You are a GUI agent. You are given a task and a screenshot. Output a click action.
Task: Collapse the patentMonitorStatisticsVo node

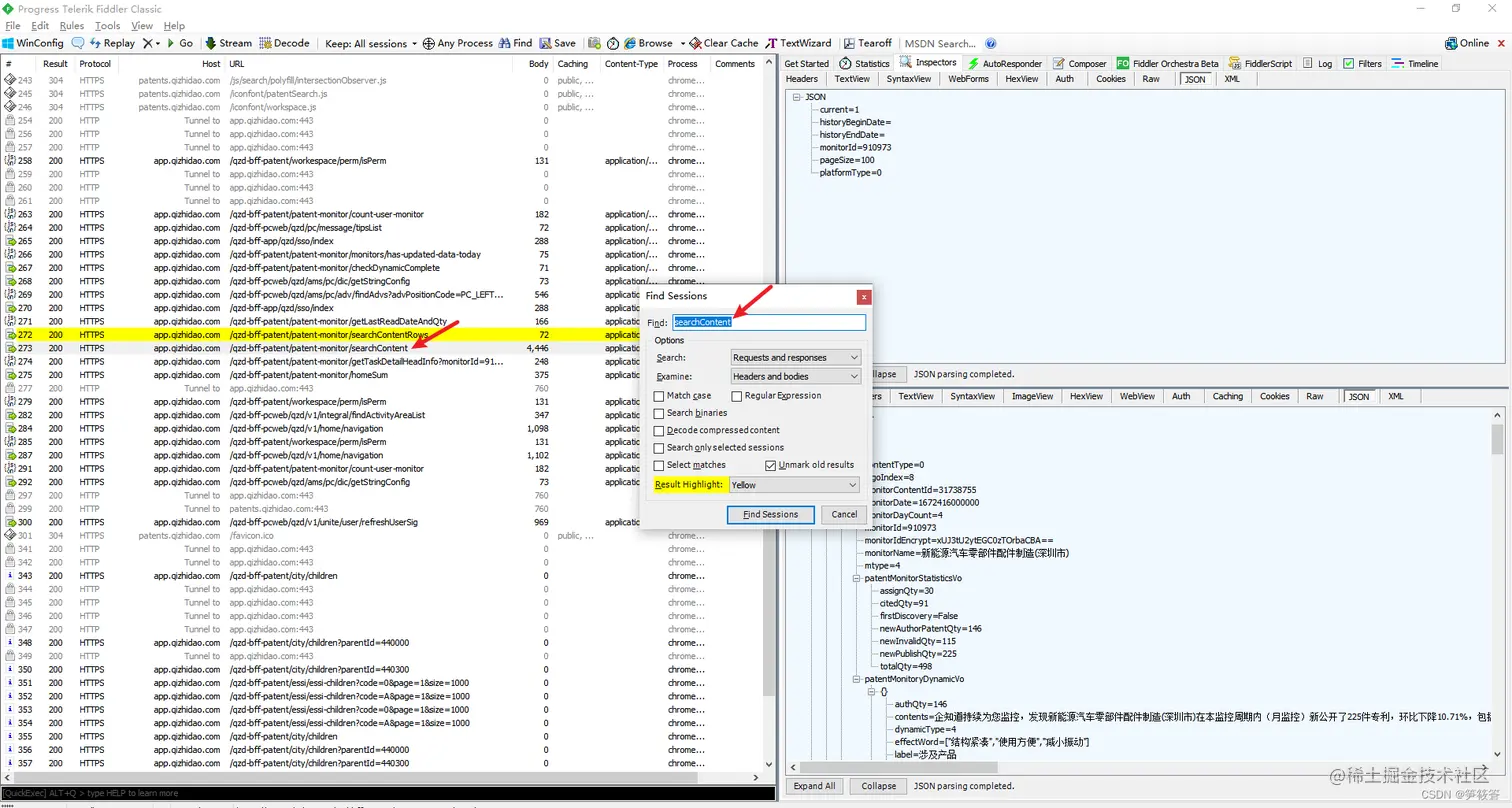click(856, 578)
